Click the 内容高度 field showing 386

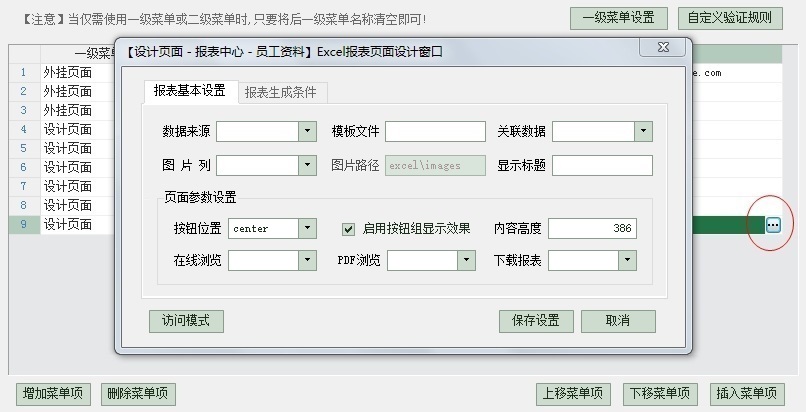(592, 229)
